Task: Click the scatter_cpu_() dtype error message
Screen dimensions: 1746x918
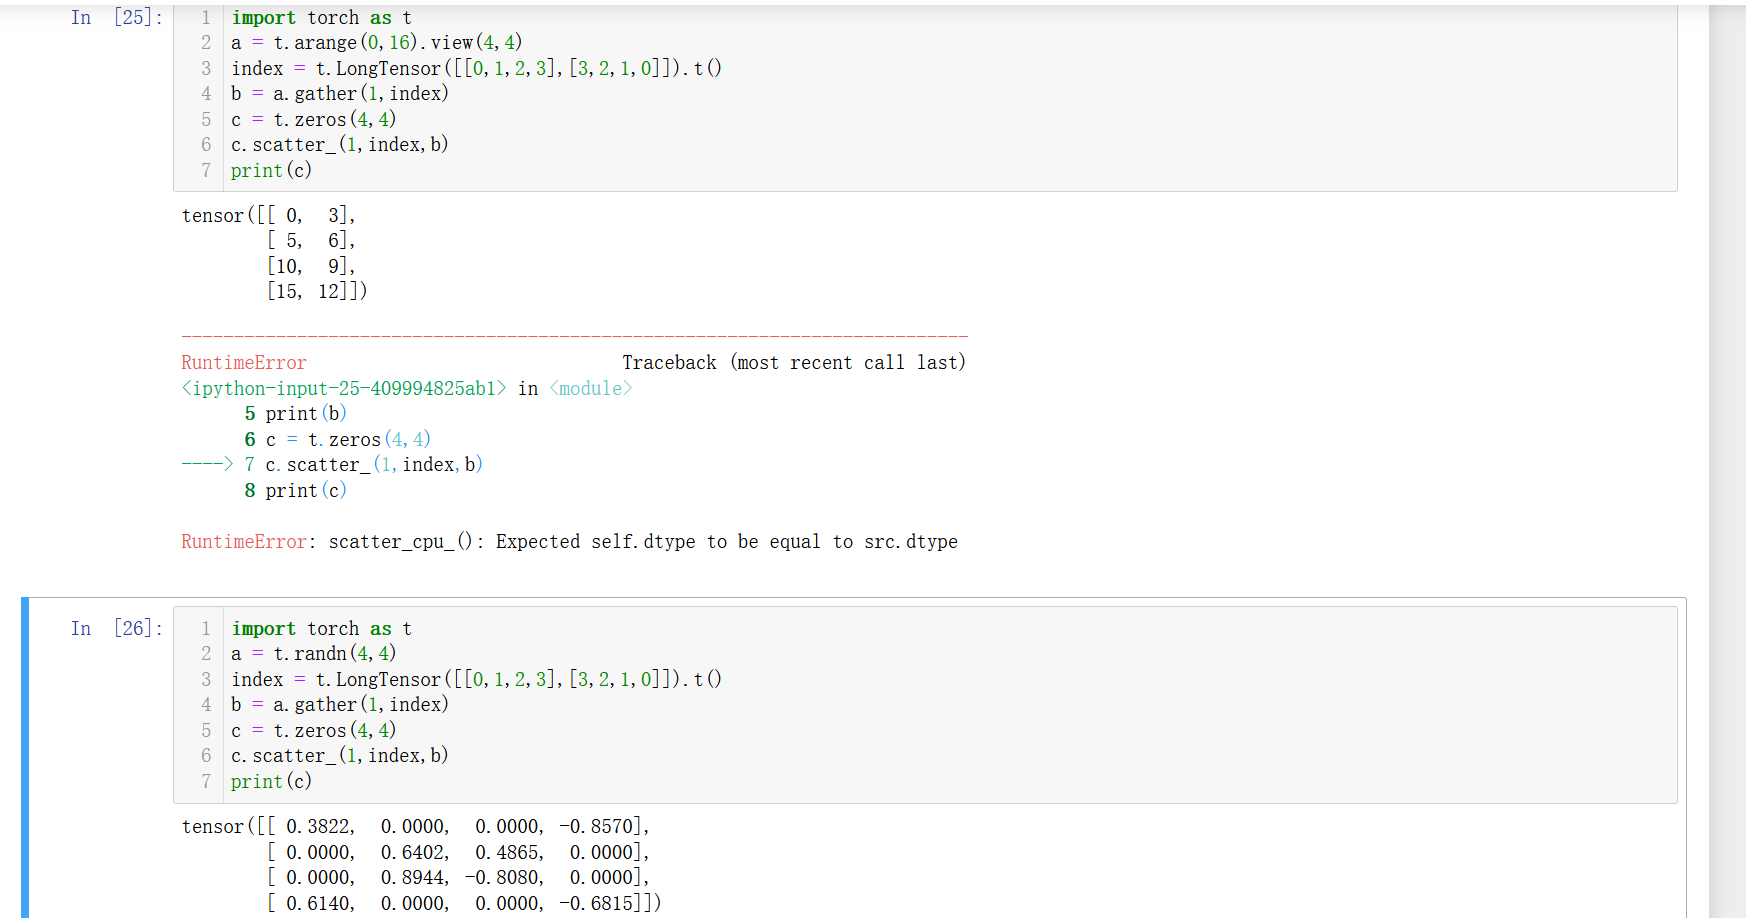Action: pyautogui.click(x=642, y=542)
